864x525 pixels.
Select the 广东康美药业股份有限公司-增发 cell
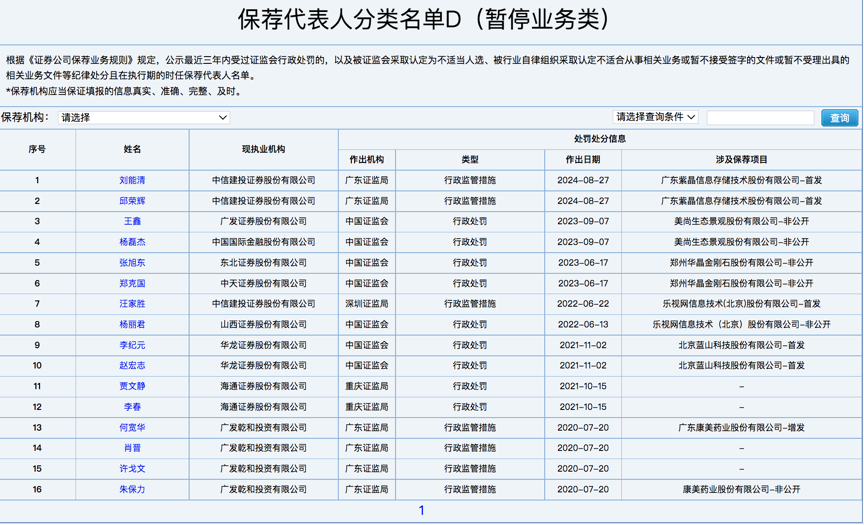tap(742, 427)
